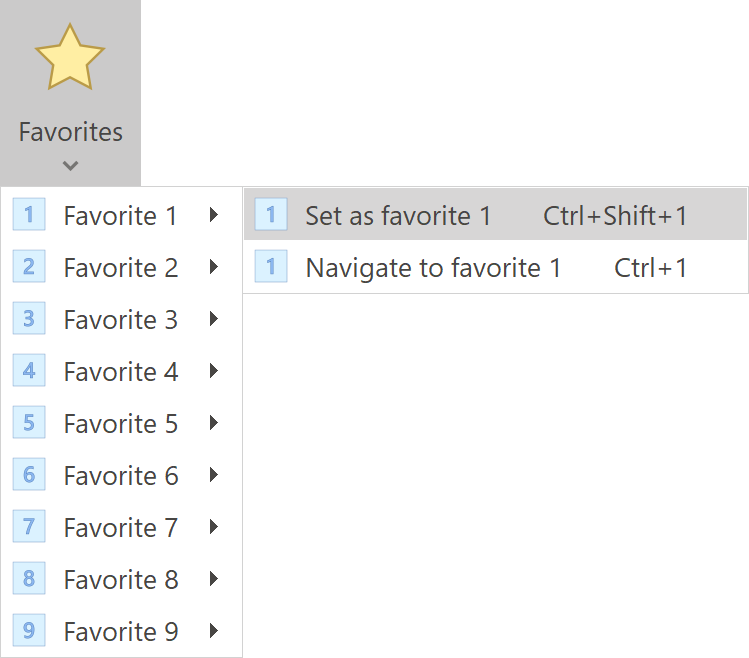
Task: Click the Favorite 5 menu item
Action: click(x=120, y=423)
